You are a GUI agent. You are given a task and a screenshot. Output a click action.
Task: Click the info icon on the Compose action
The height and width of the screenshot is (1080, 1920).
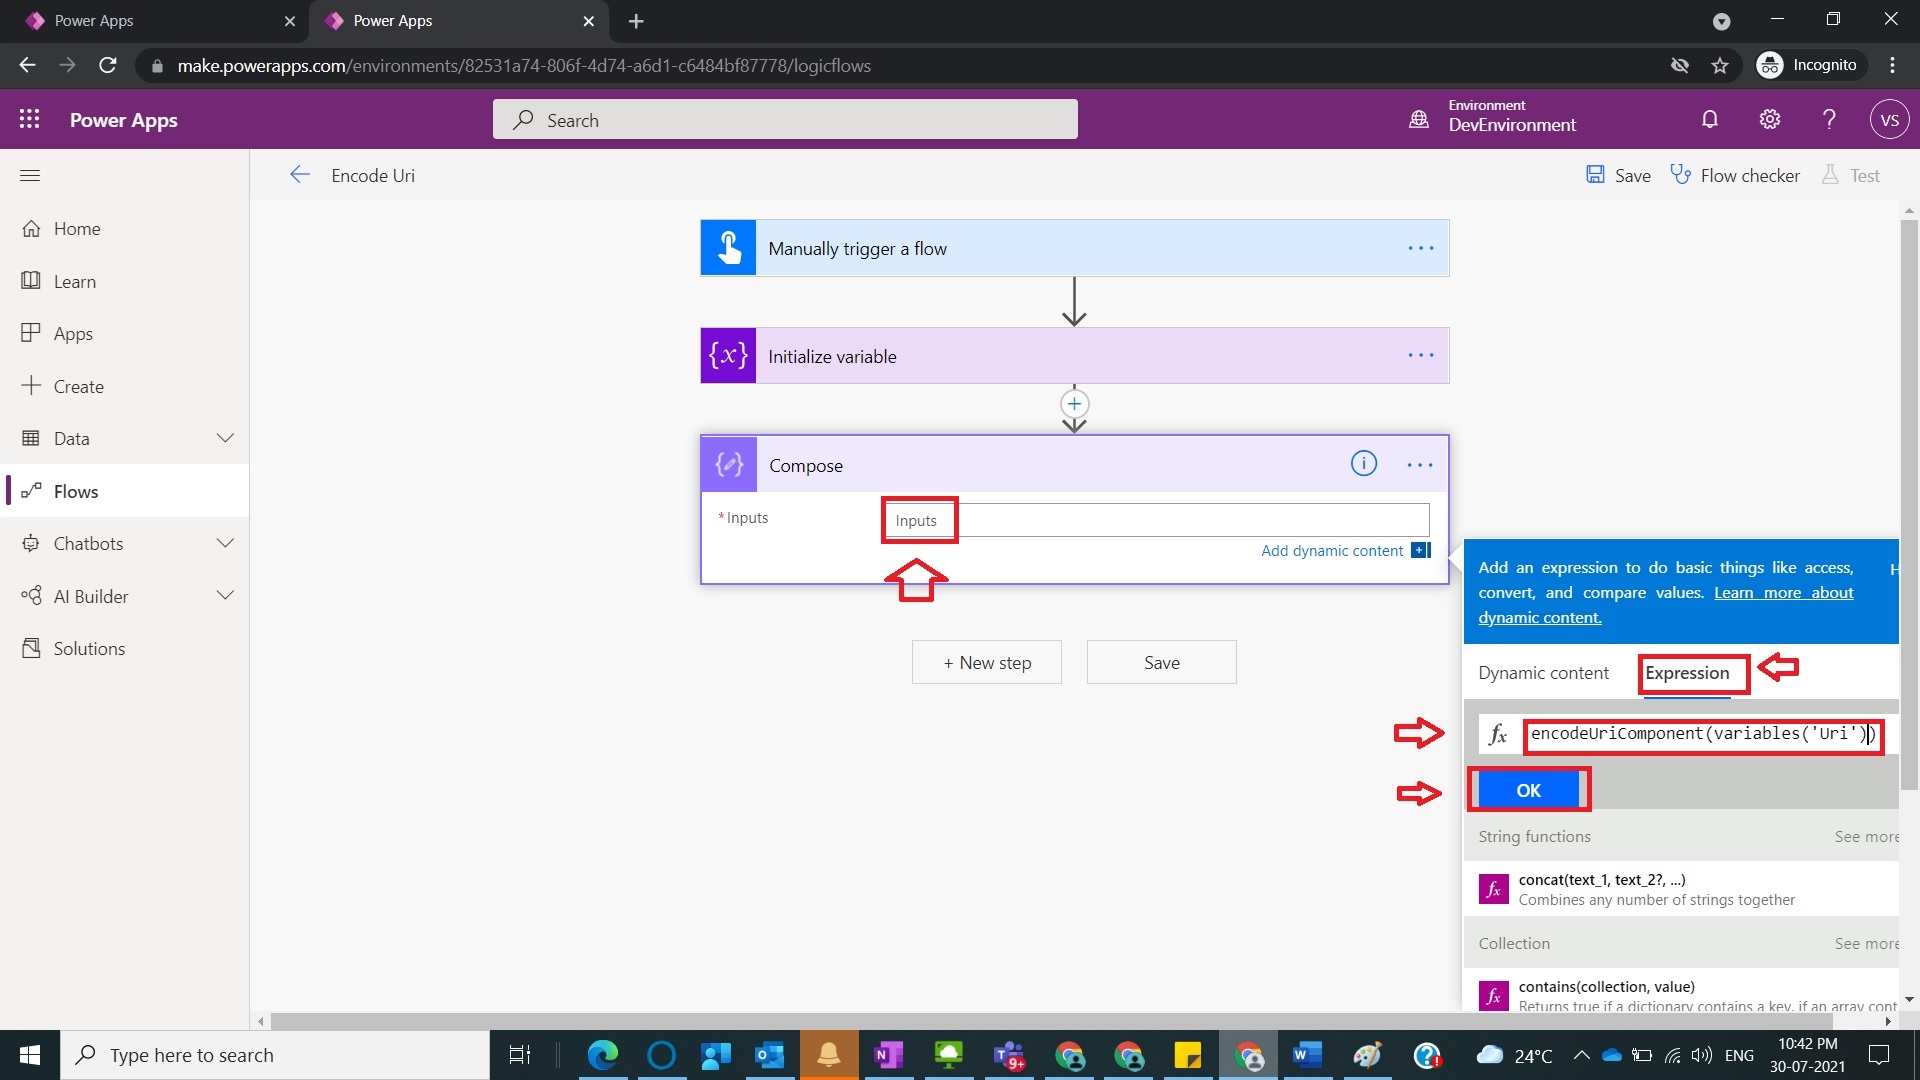pos(1364,464)
